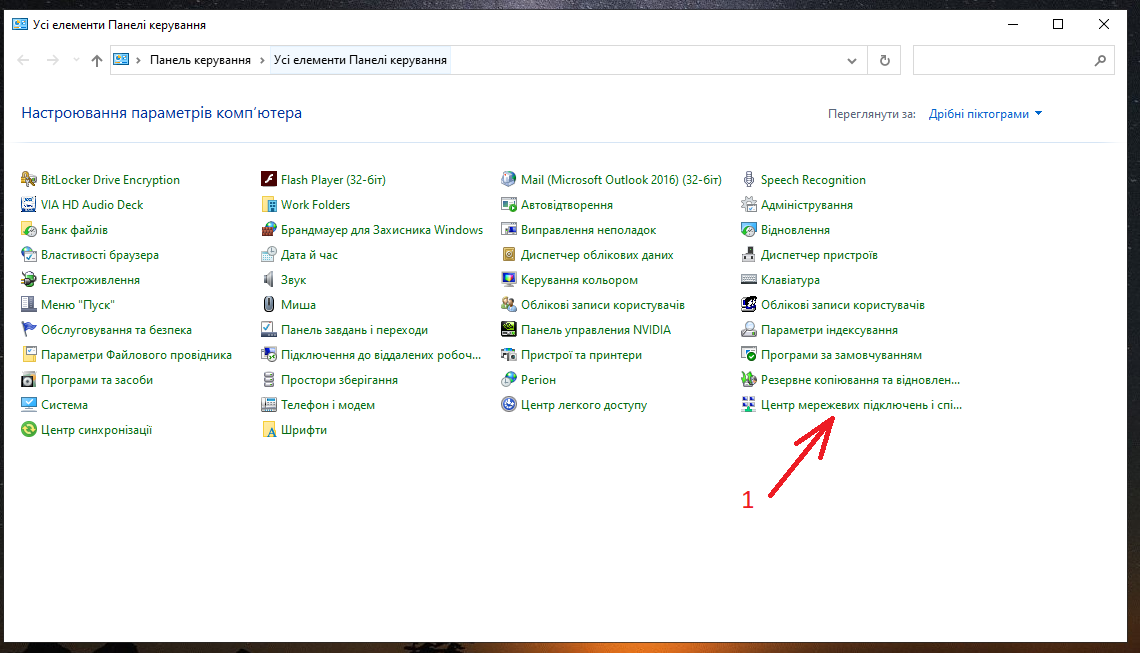Focus the Control Panel search field

1000,61
